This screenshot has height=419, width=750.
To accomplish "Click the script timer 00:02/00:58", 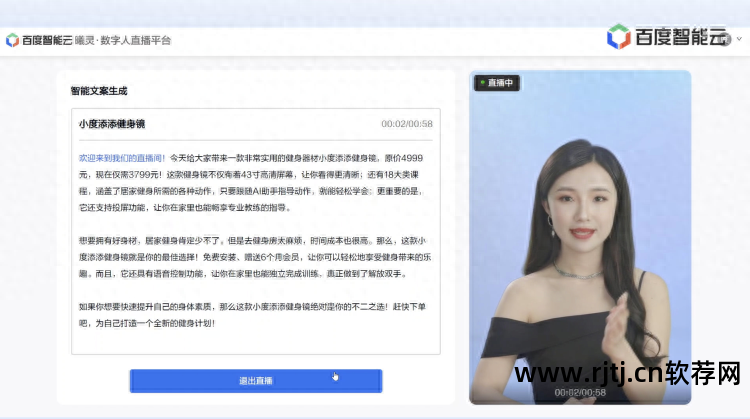I will 407,124.
